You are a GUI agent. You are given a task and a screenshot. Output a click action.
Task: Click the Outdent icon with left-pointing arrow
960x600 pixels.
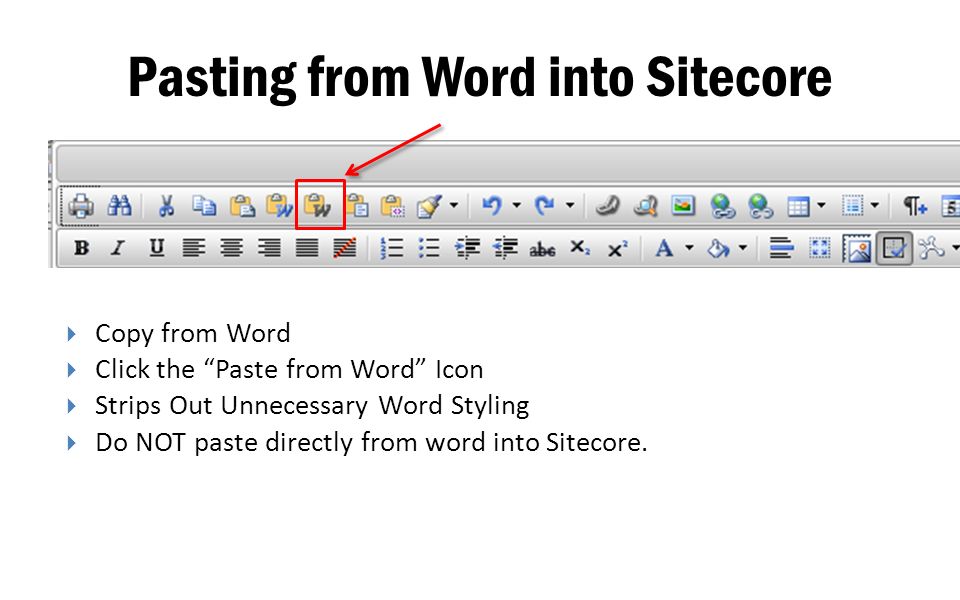point(505,248)
